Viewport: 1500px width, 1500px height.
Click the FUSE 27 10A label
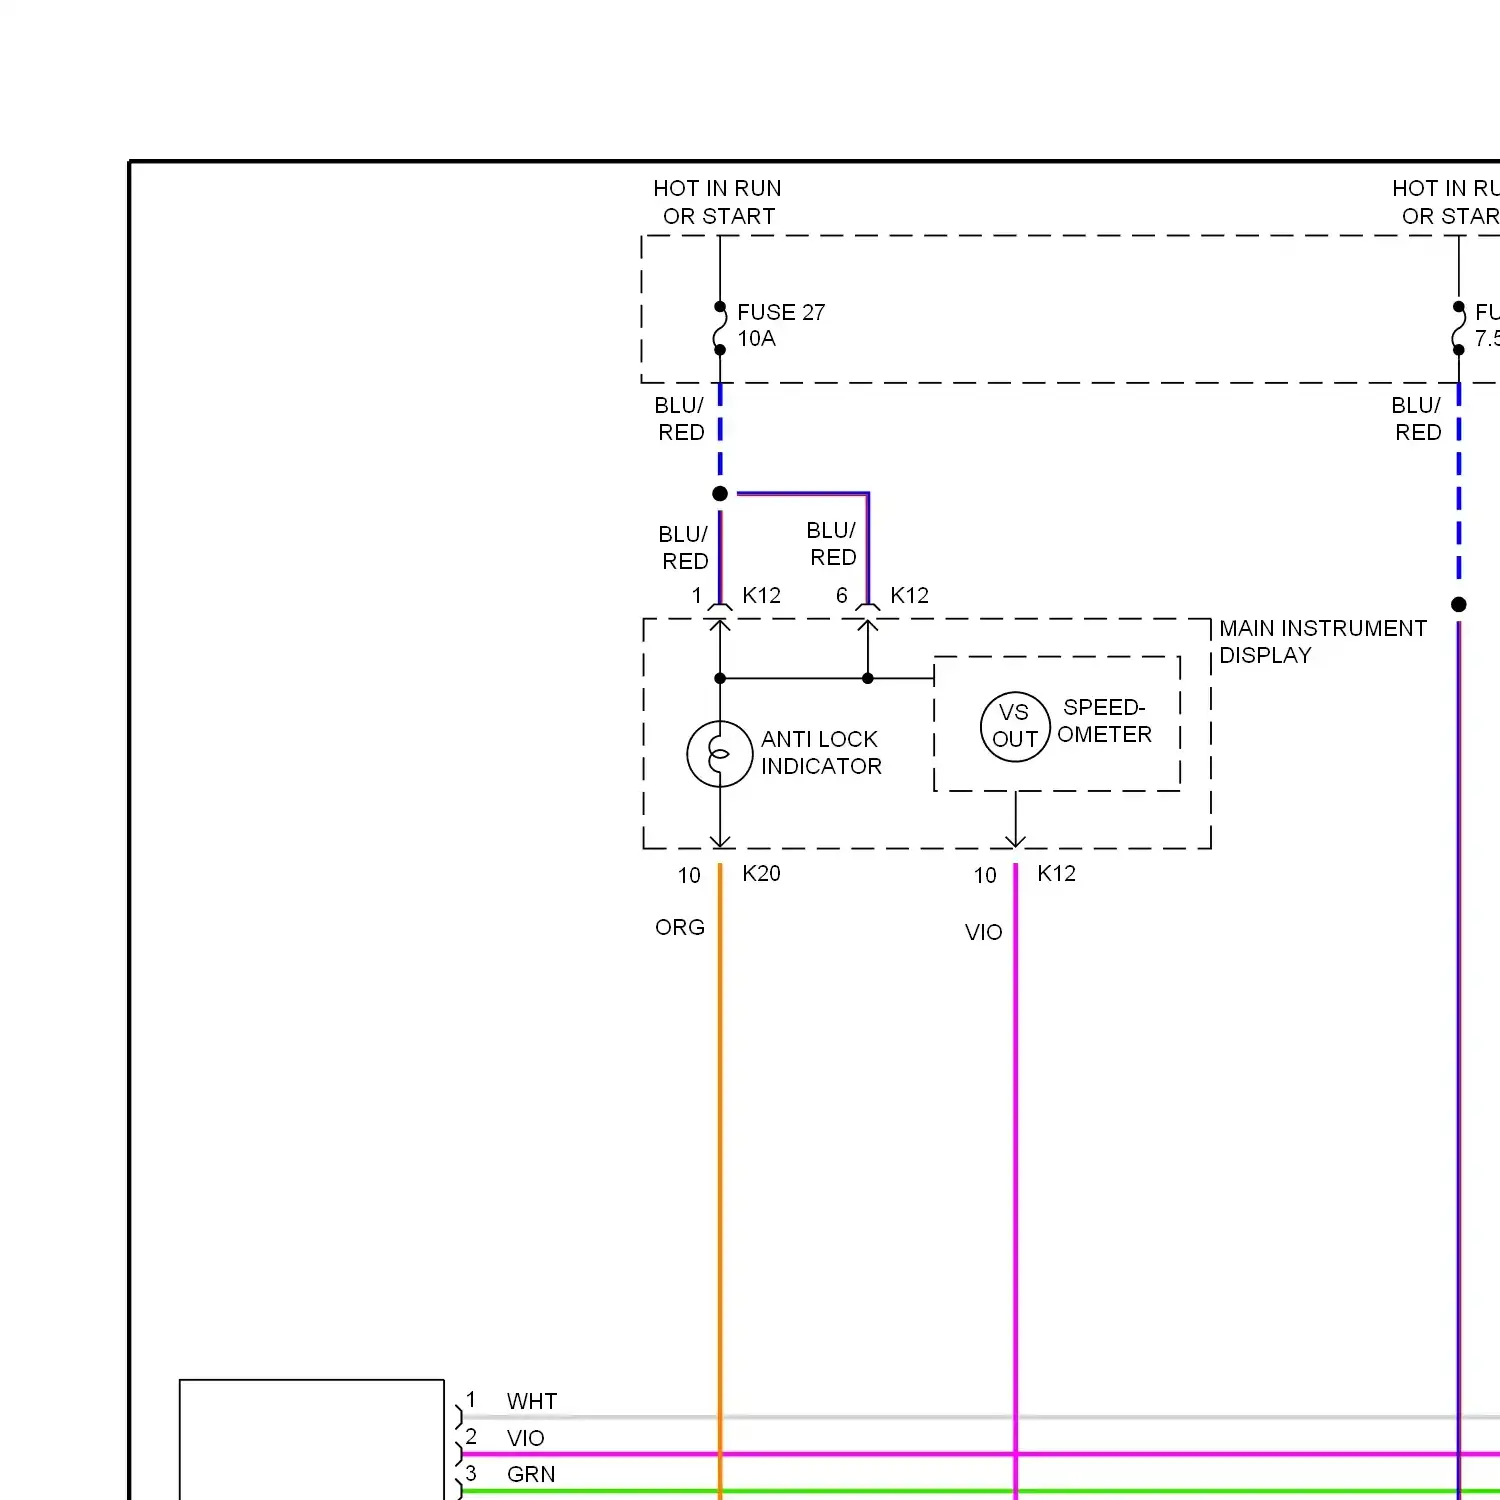tap(781, 325)
